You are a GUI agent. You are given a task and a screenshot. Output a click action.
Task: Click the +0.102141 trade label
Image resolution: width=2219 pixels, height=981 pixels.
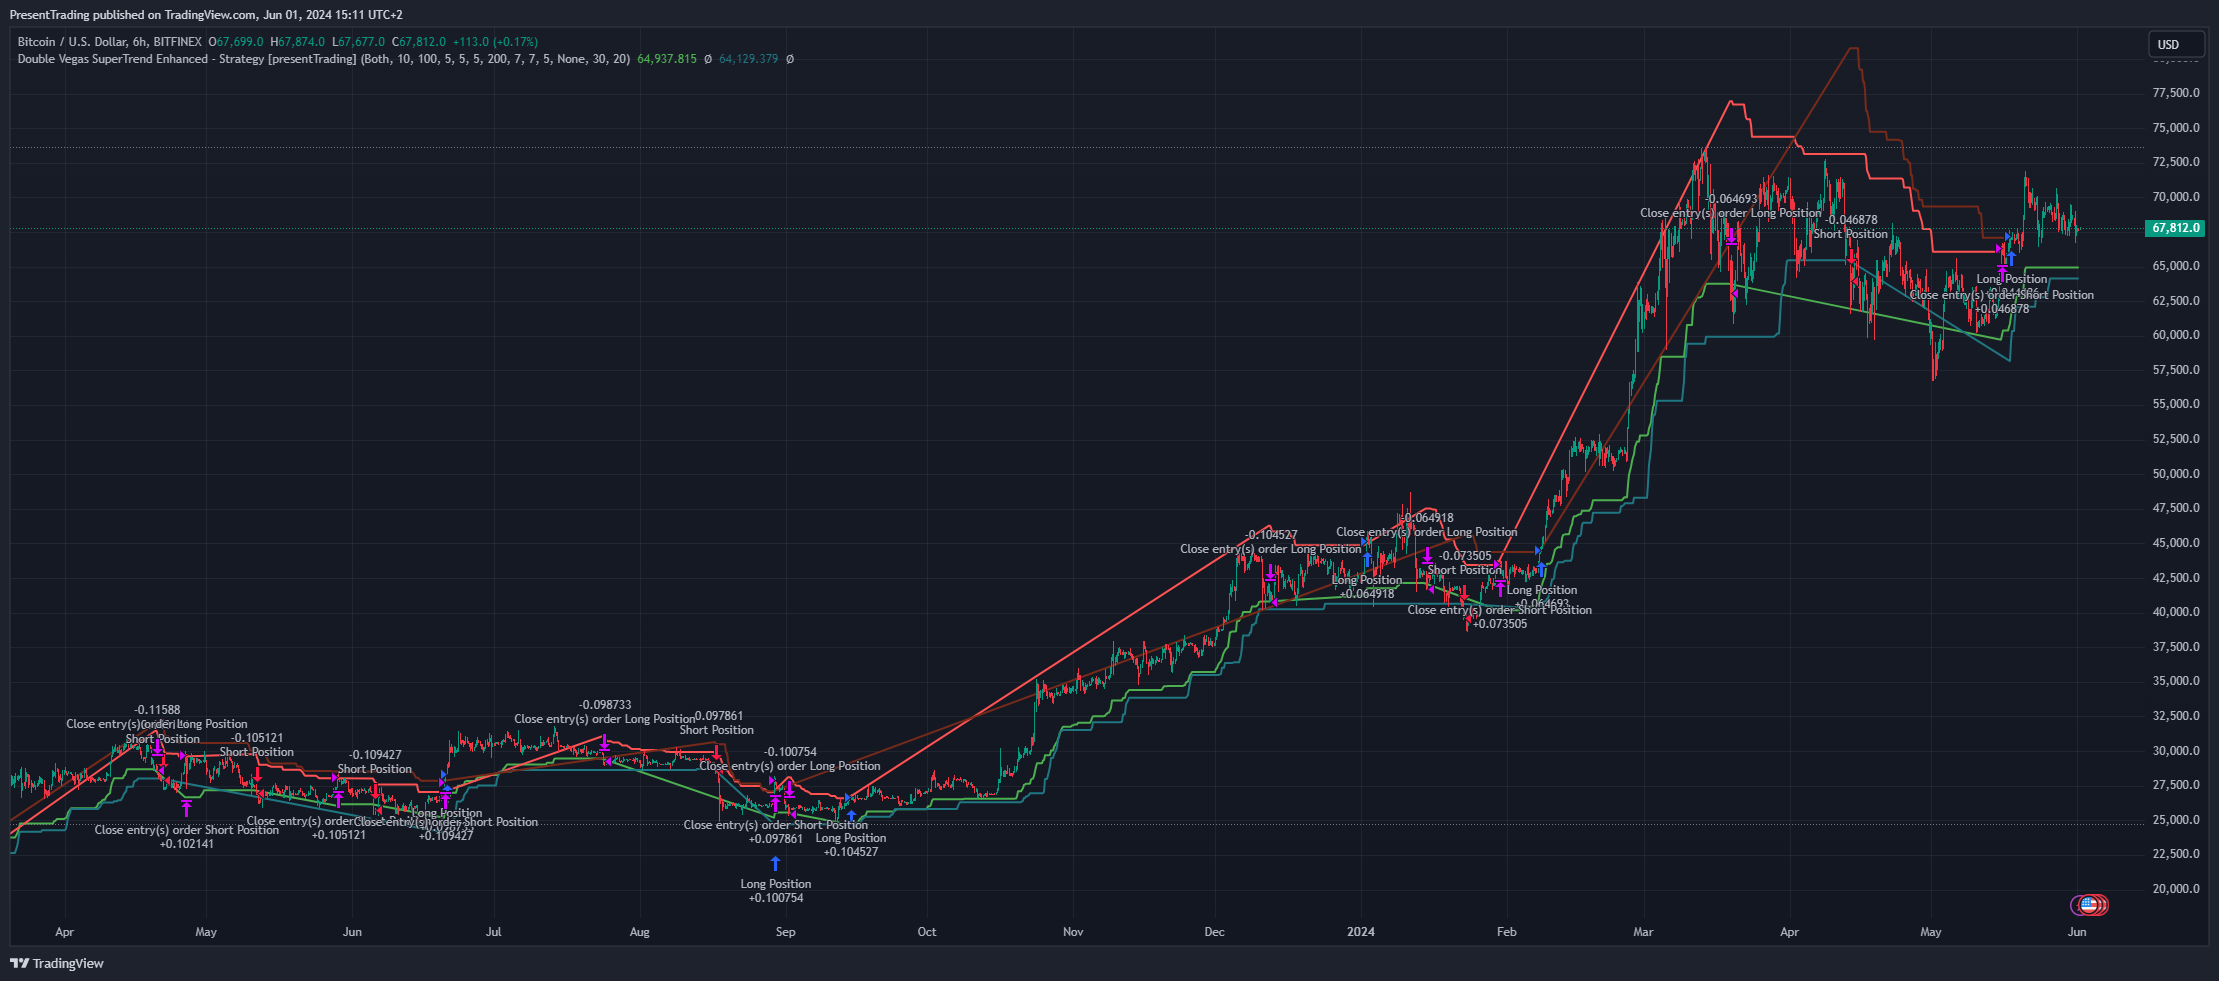coord(187,844)
